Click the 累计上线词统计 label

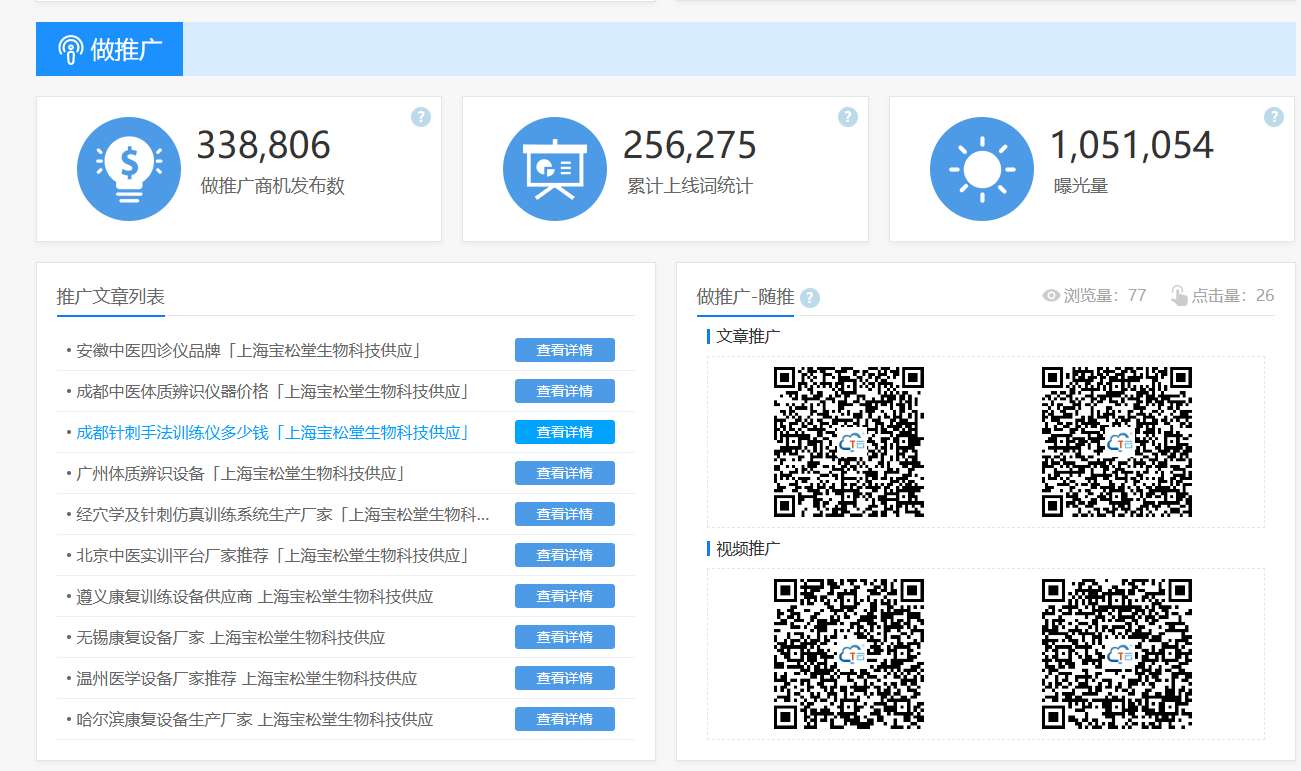pos(690,186)
